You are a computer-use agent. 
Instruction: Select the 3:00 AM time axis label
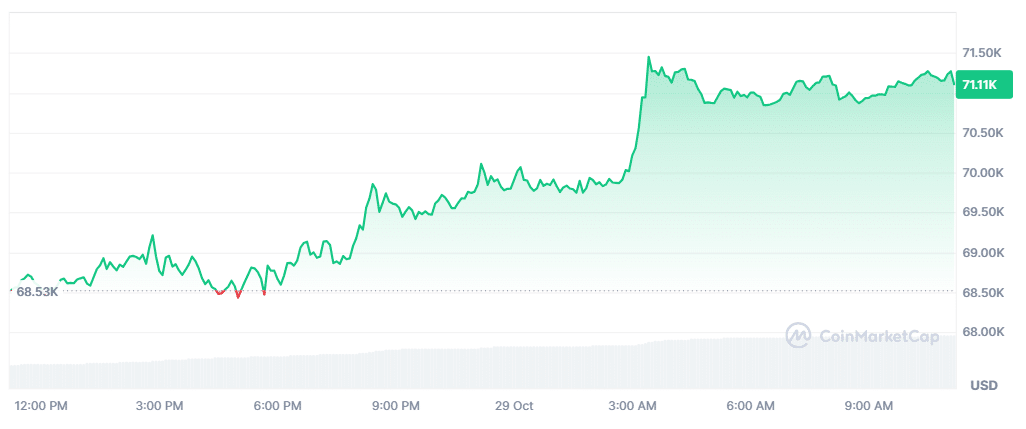632,406
